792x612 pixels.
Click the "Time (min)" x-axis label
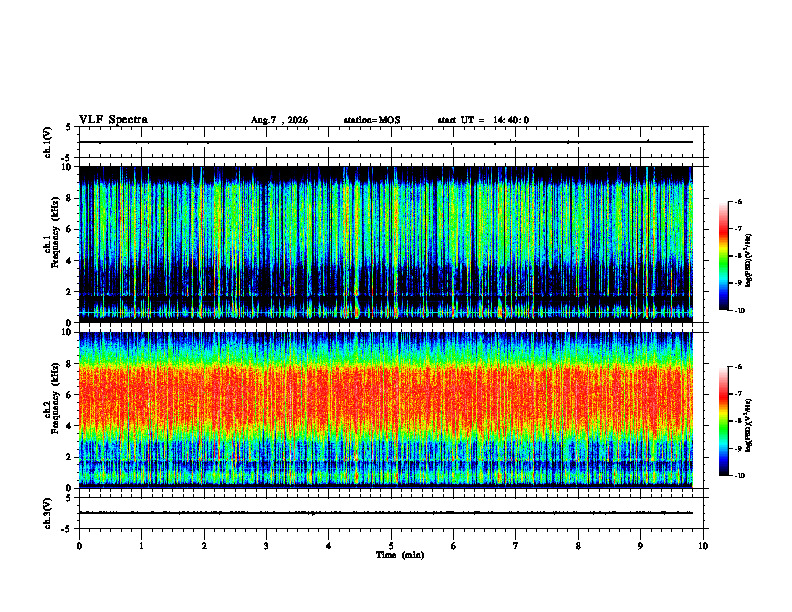point(400,555)
